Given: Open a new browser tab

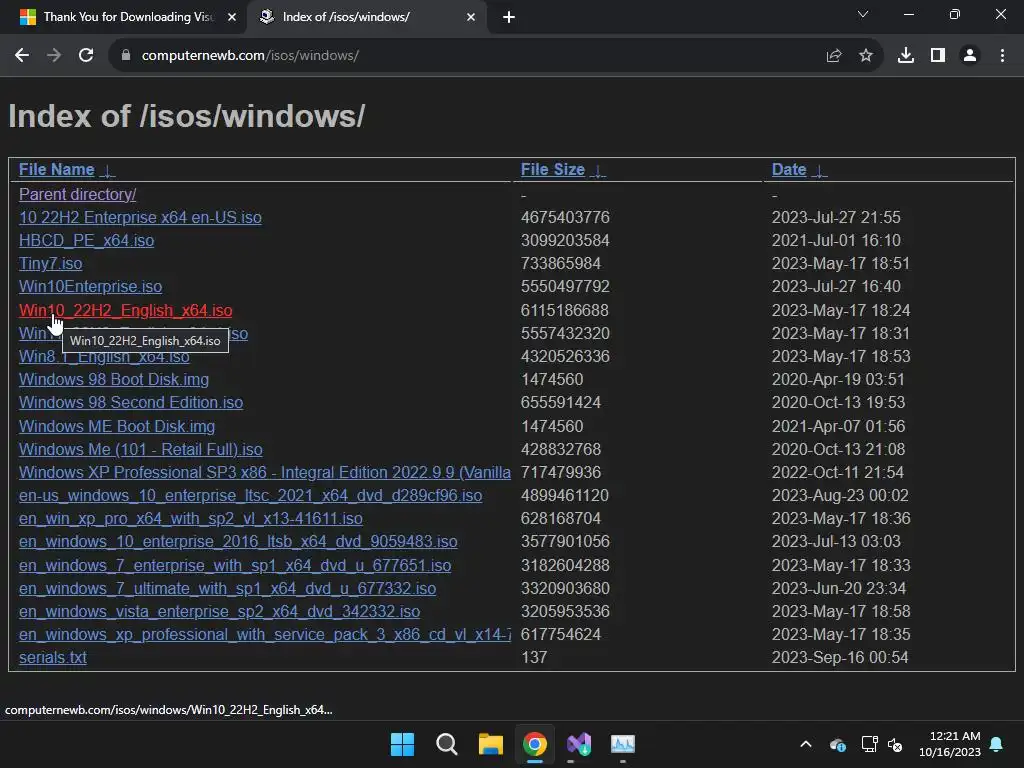Looking at the screenshot, I should tap(509, 17).
